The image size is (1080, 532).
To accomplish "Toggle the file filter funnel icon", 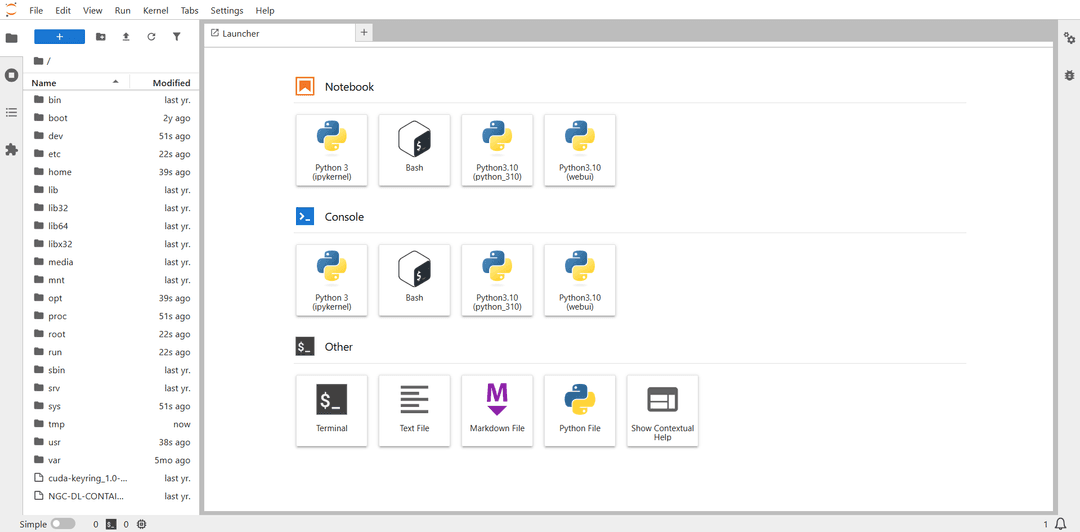I will tap(176, 37).
